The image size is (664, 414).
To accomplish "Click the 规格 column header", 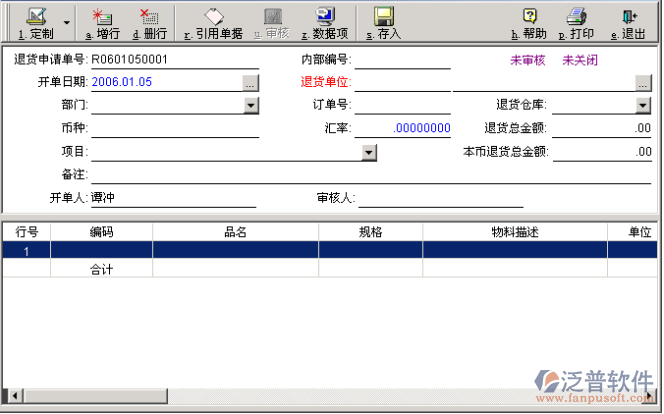I will pos(371,232).
